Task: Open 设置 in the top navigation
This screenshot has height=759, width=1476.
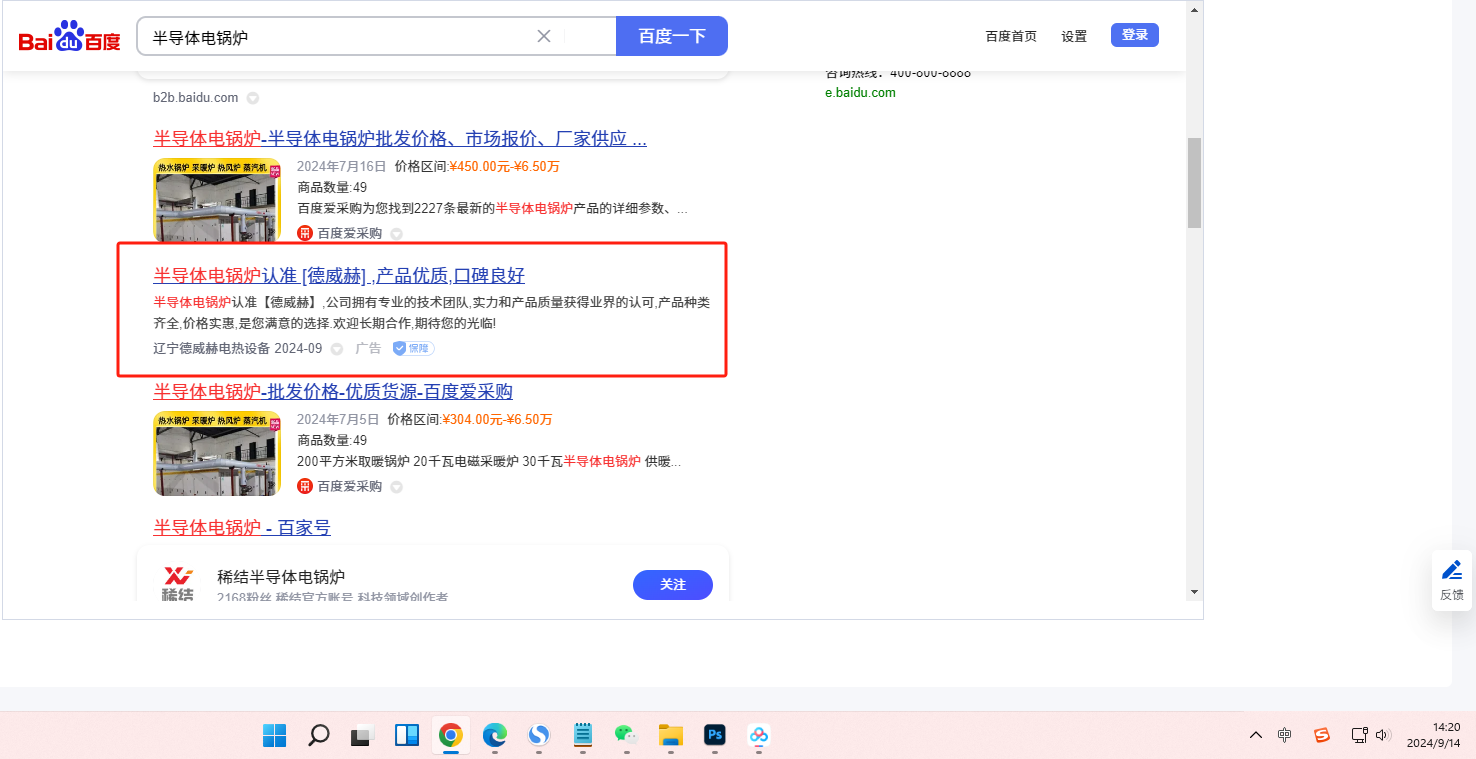Action: pyautogui.click(x=1074, y=36)
